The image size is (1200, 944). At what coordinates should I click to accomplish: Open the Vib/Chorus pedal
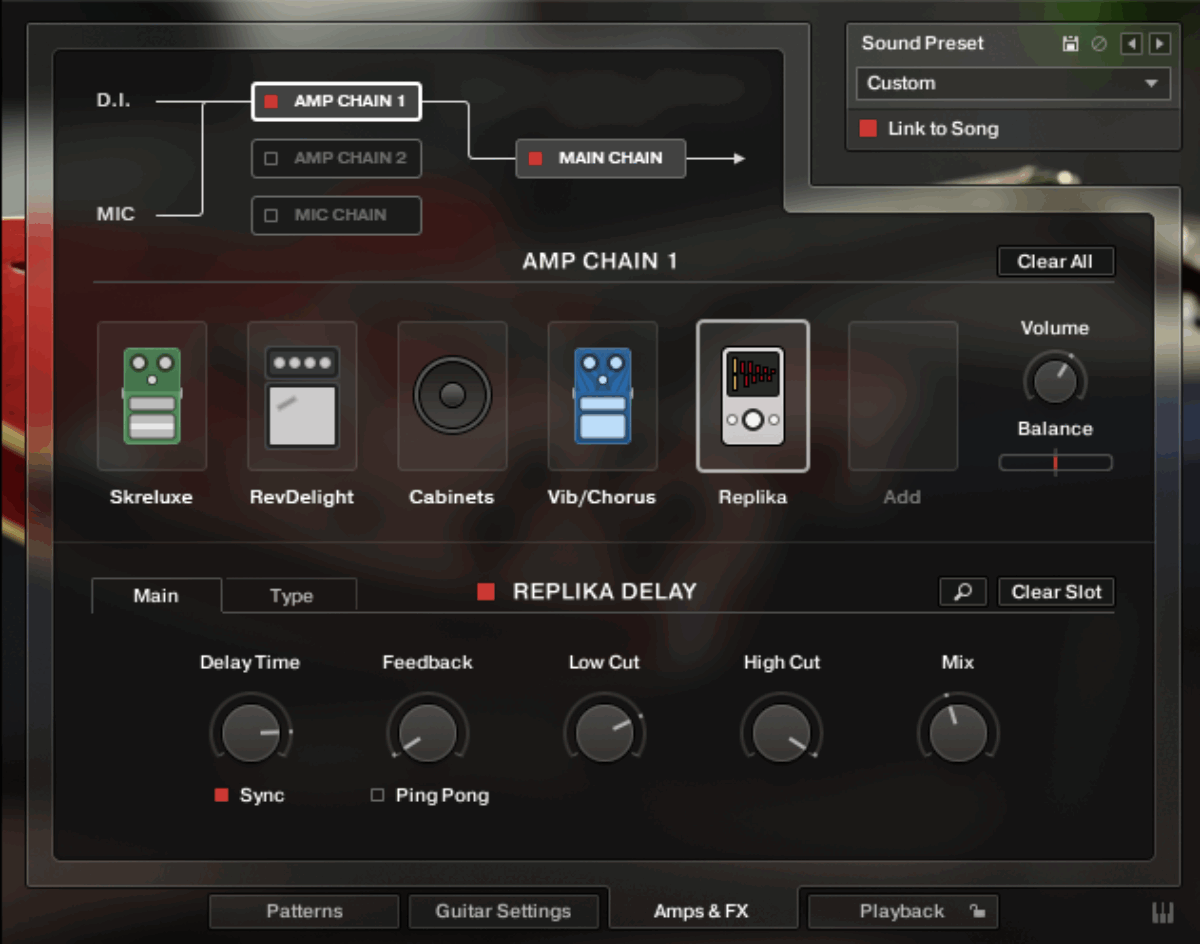pos(602,395)
